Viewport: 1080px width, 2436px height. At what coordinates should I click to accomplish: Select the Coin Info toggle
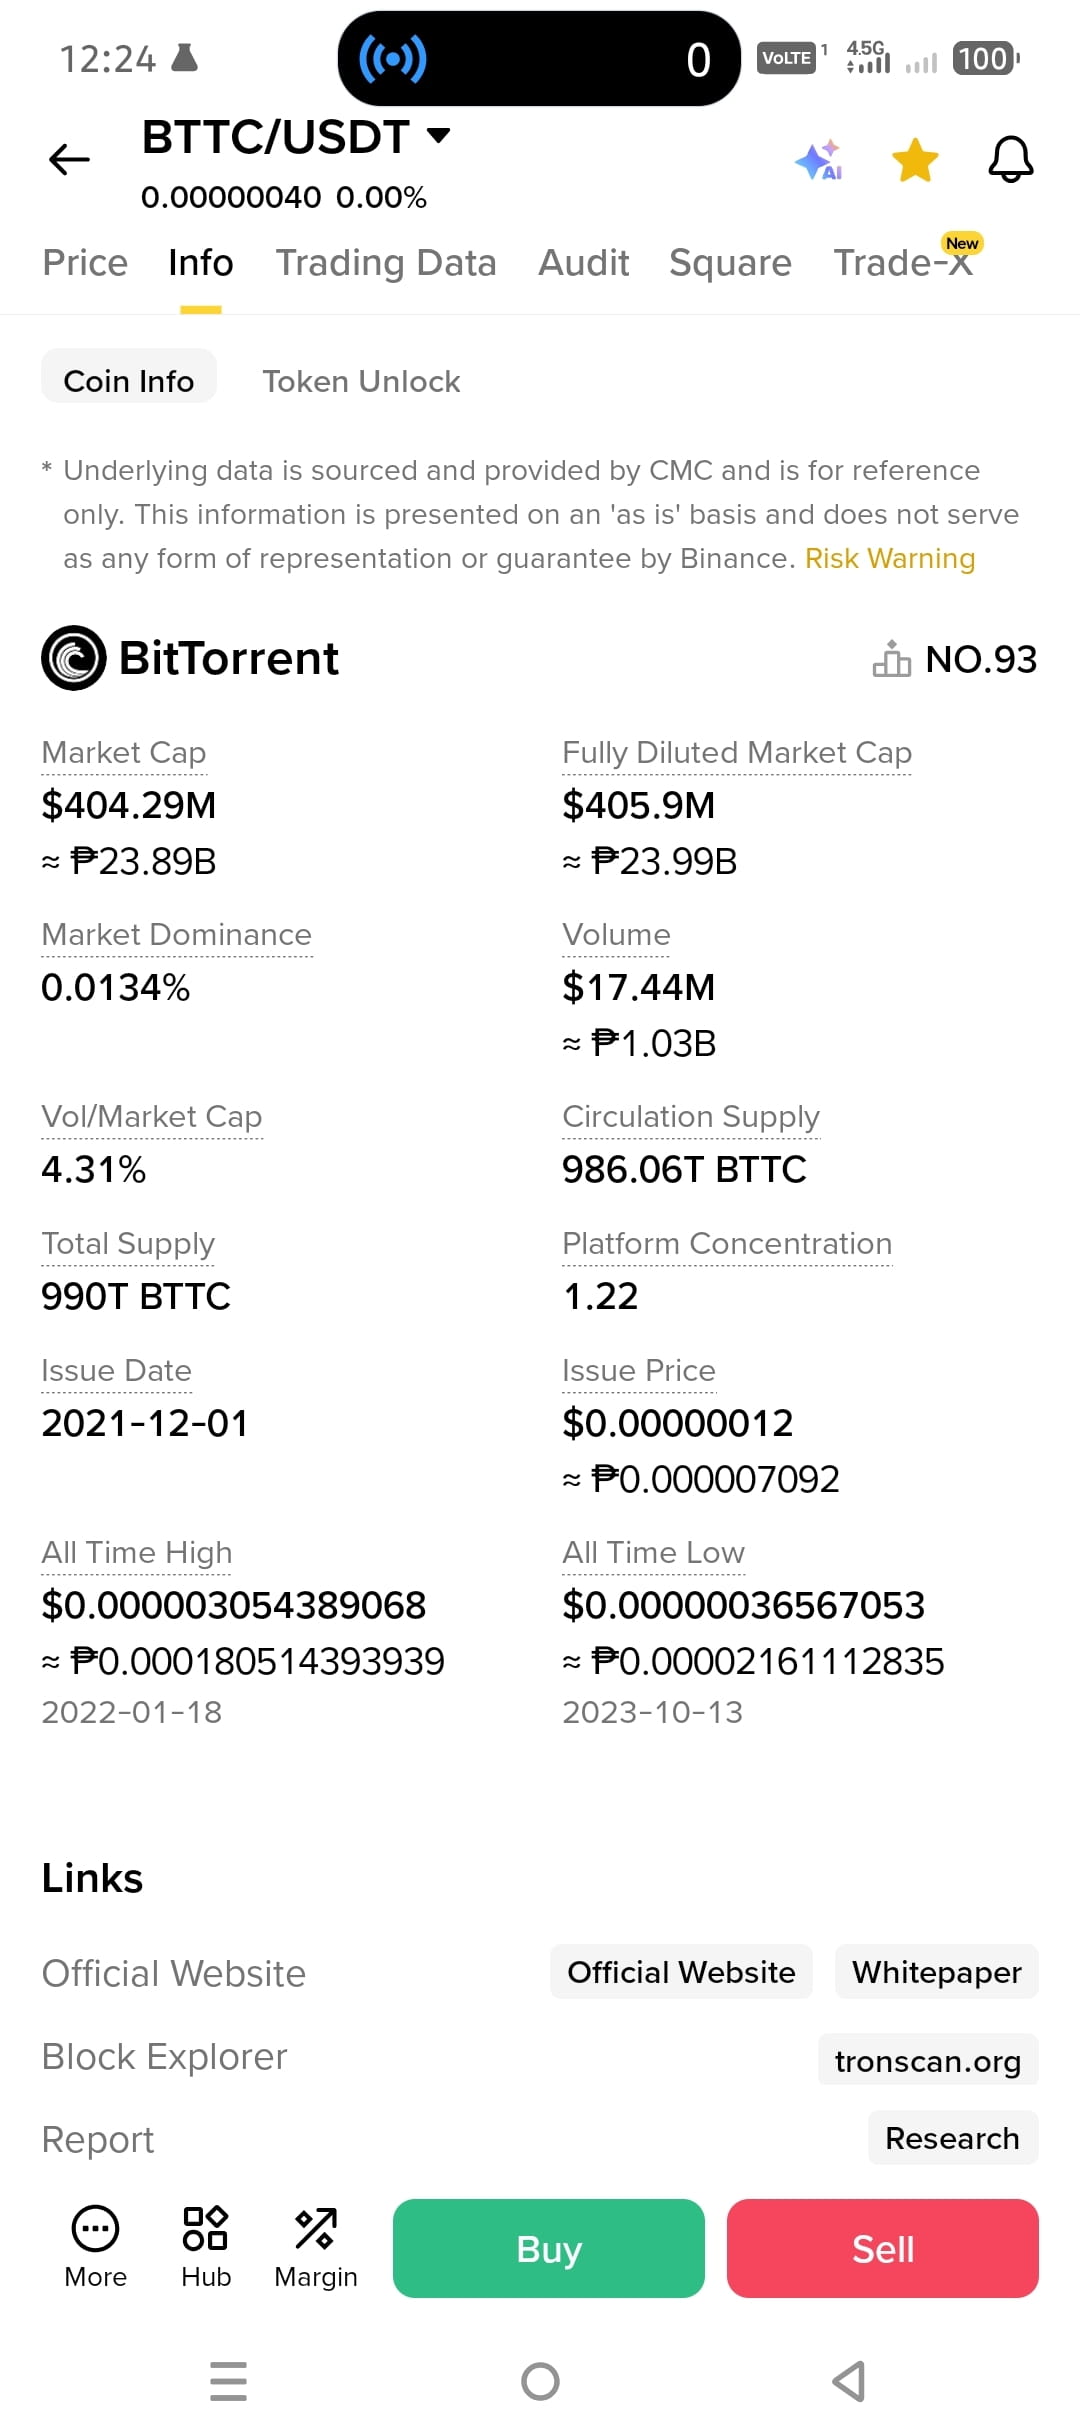tap(129, 381)
